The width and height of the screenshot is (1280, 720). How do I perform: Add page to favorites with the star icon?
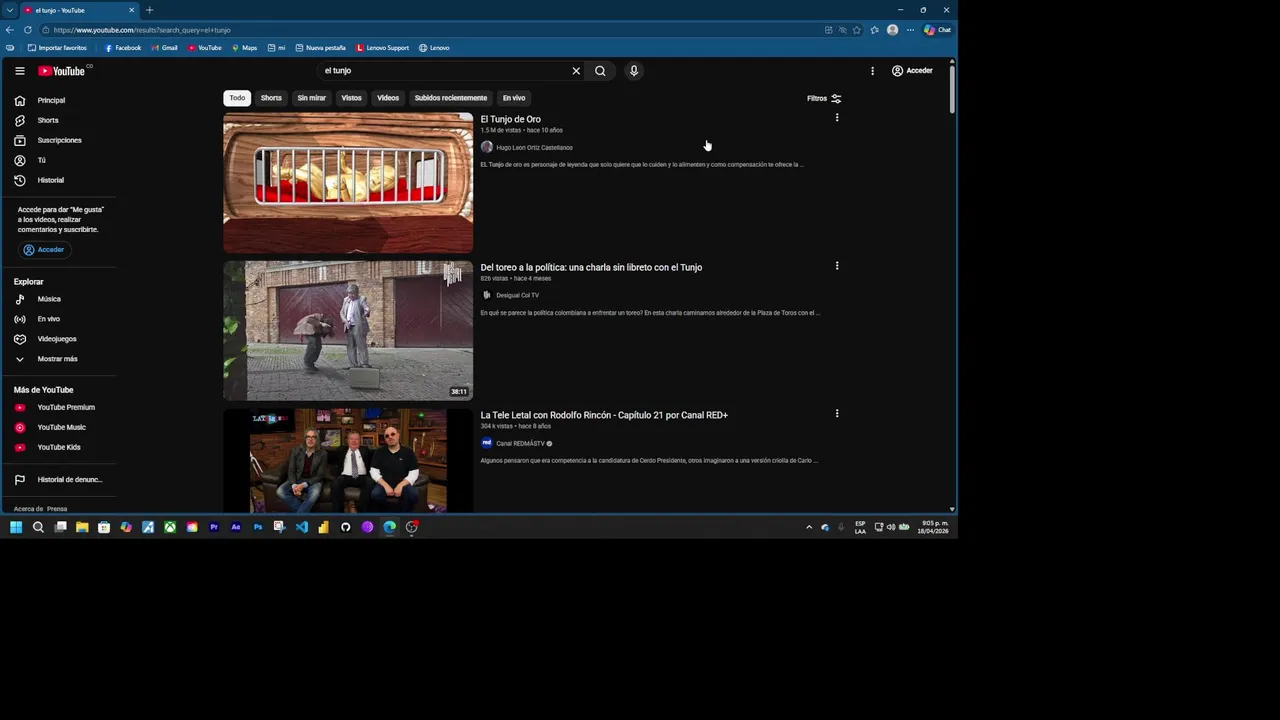(856, 30)
